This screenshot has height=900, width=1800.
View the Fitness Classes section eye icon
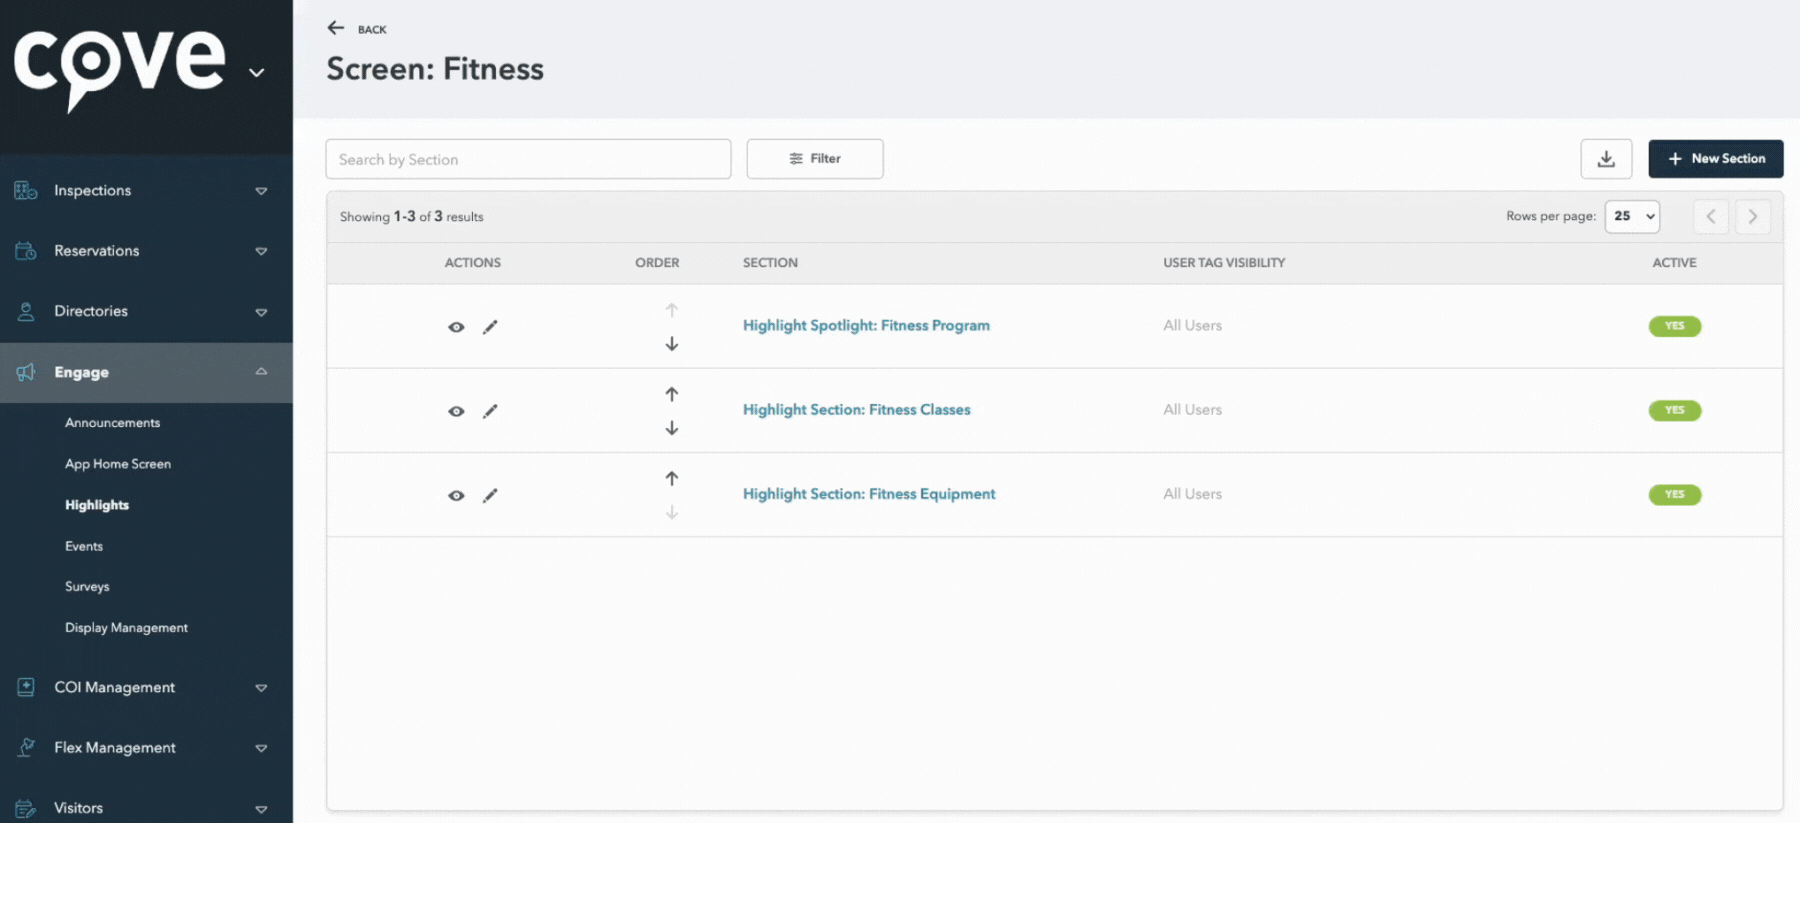pos(456,411)
